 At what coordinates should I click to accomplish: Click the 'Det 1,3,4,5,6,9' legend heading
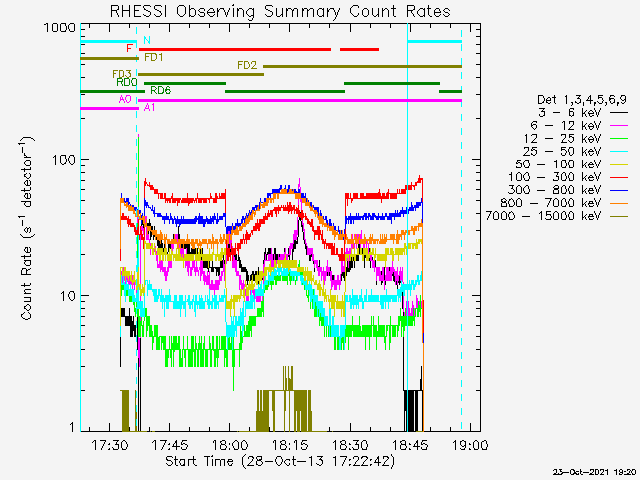click(x=582, y=100)
